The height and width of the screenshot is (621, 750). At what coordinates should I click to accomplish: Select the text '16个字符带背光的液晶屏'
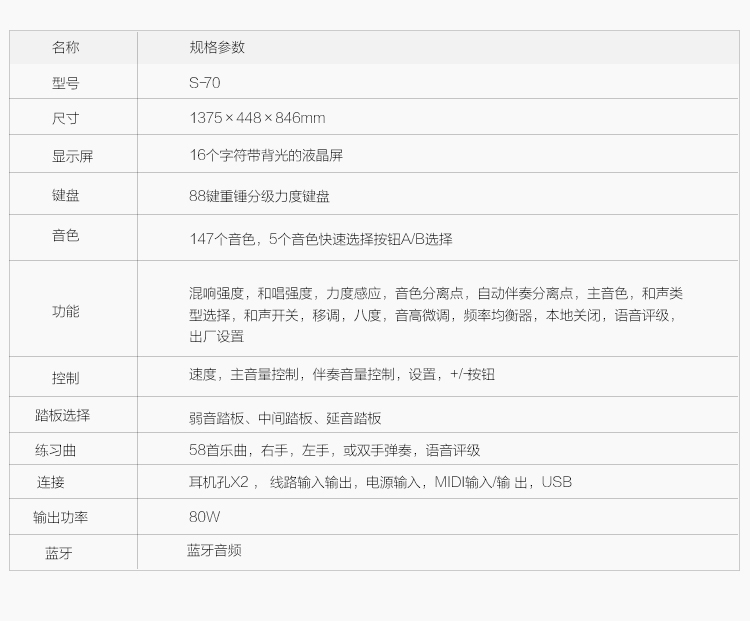[266, 155]
